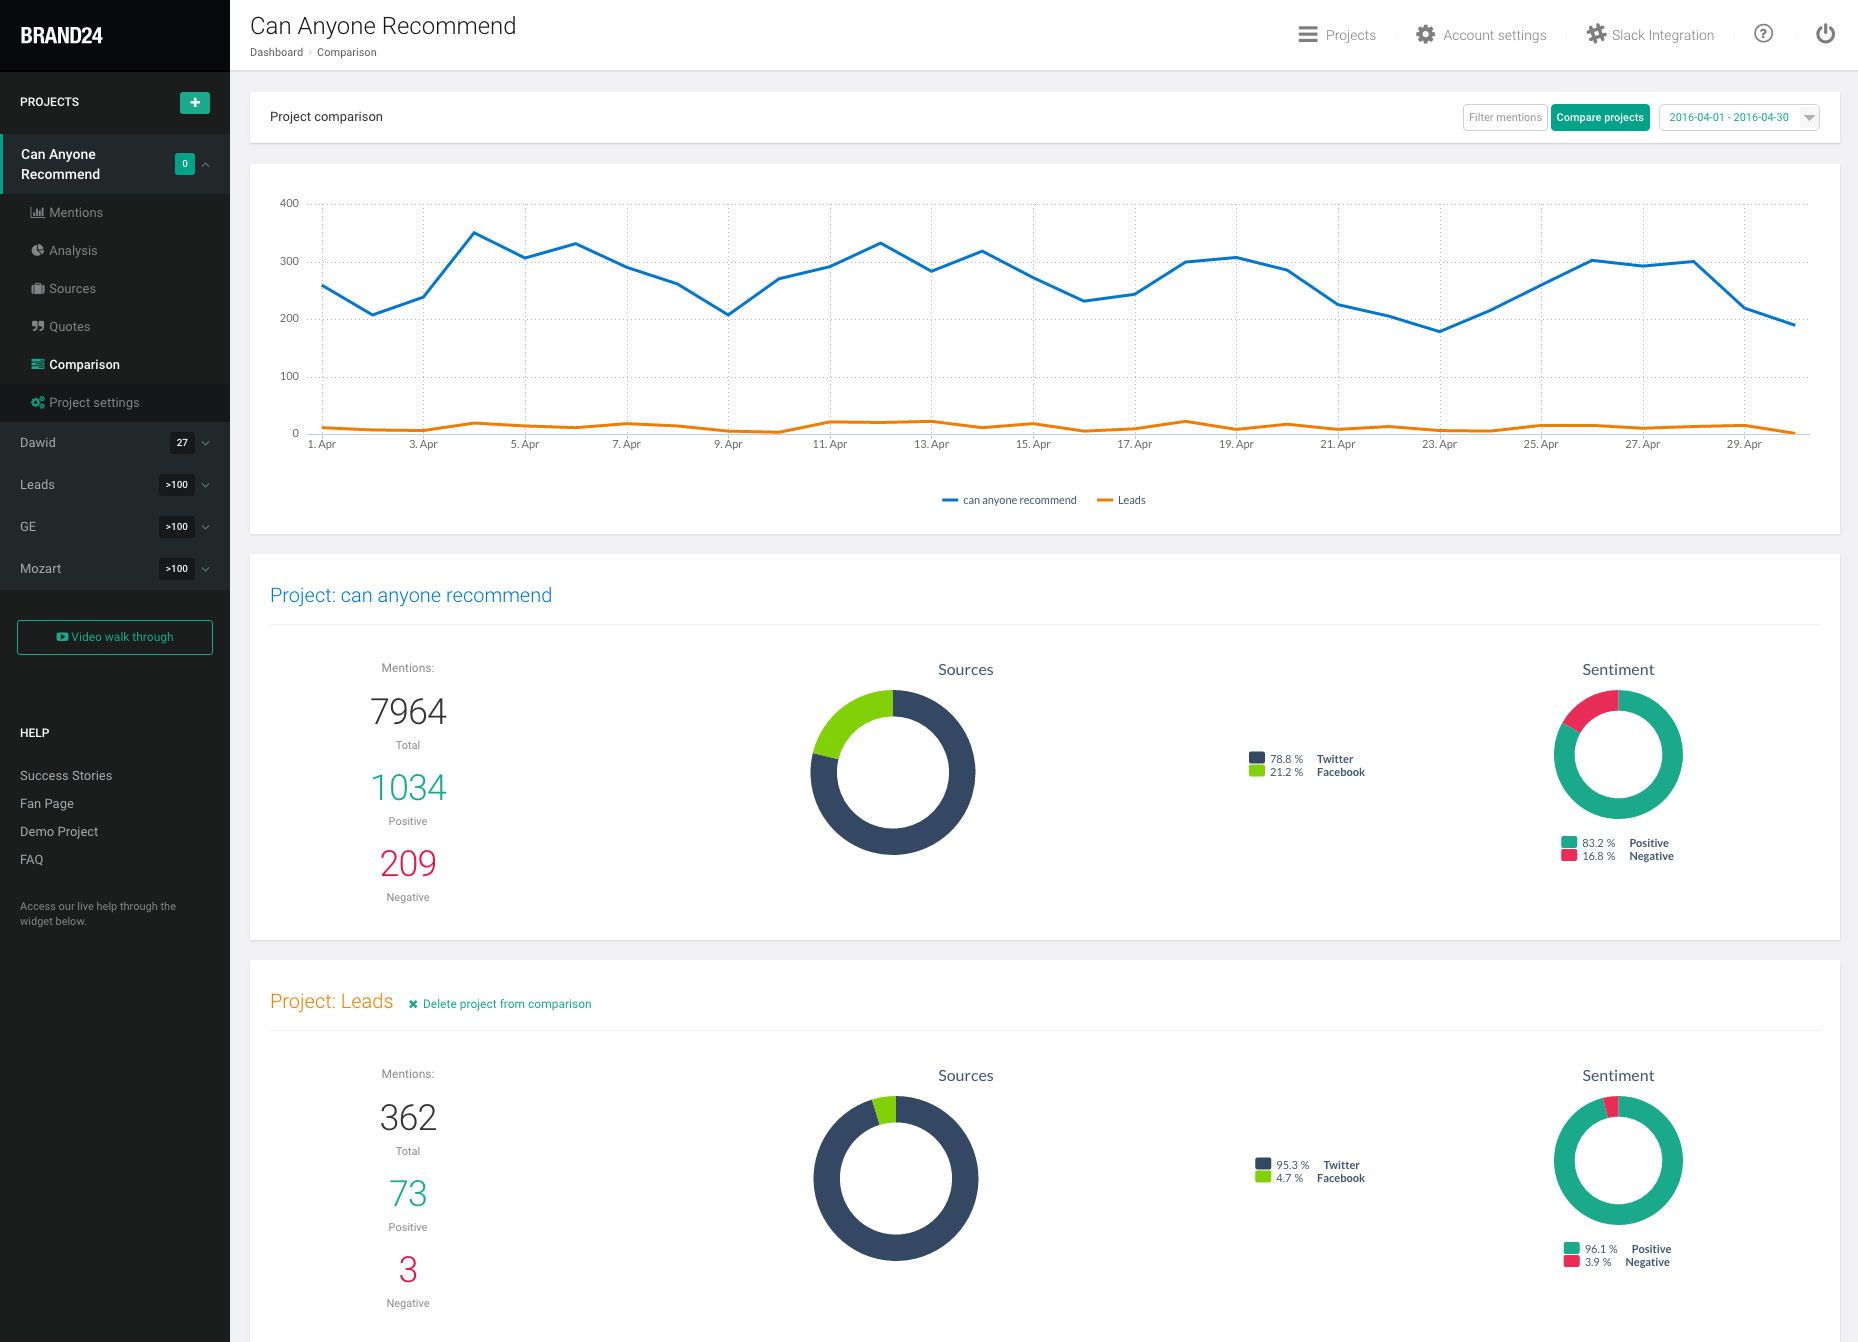The height and width of the screenshot is (1342, 1858).
Task: Expand the Dawid project in the sidebar
Action: click(206, 443)
